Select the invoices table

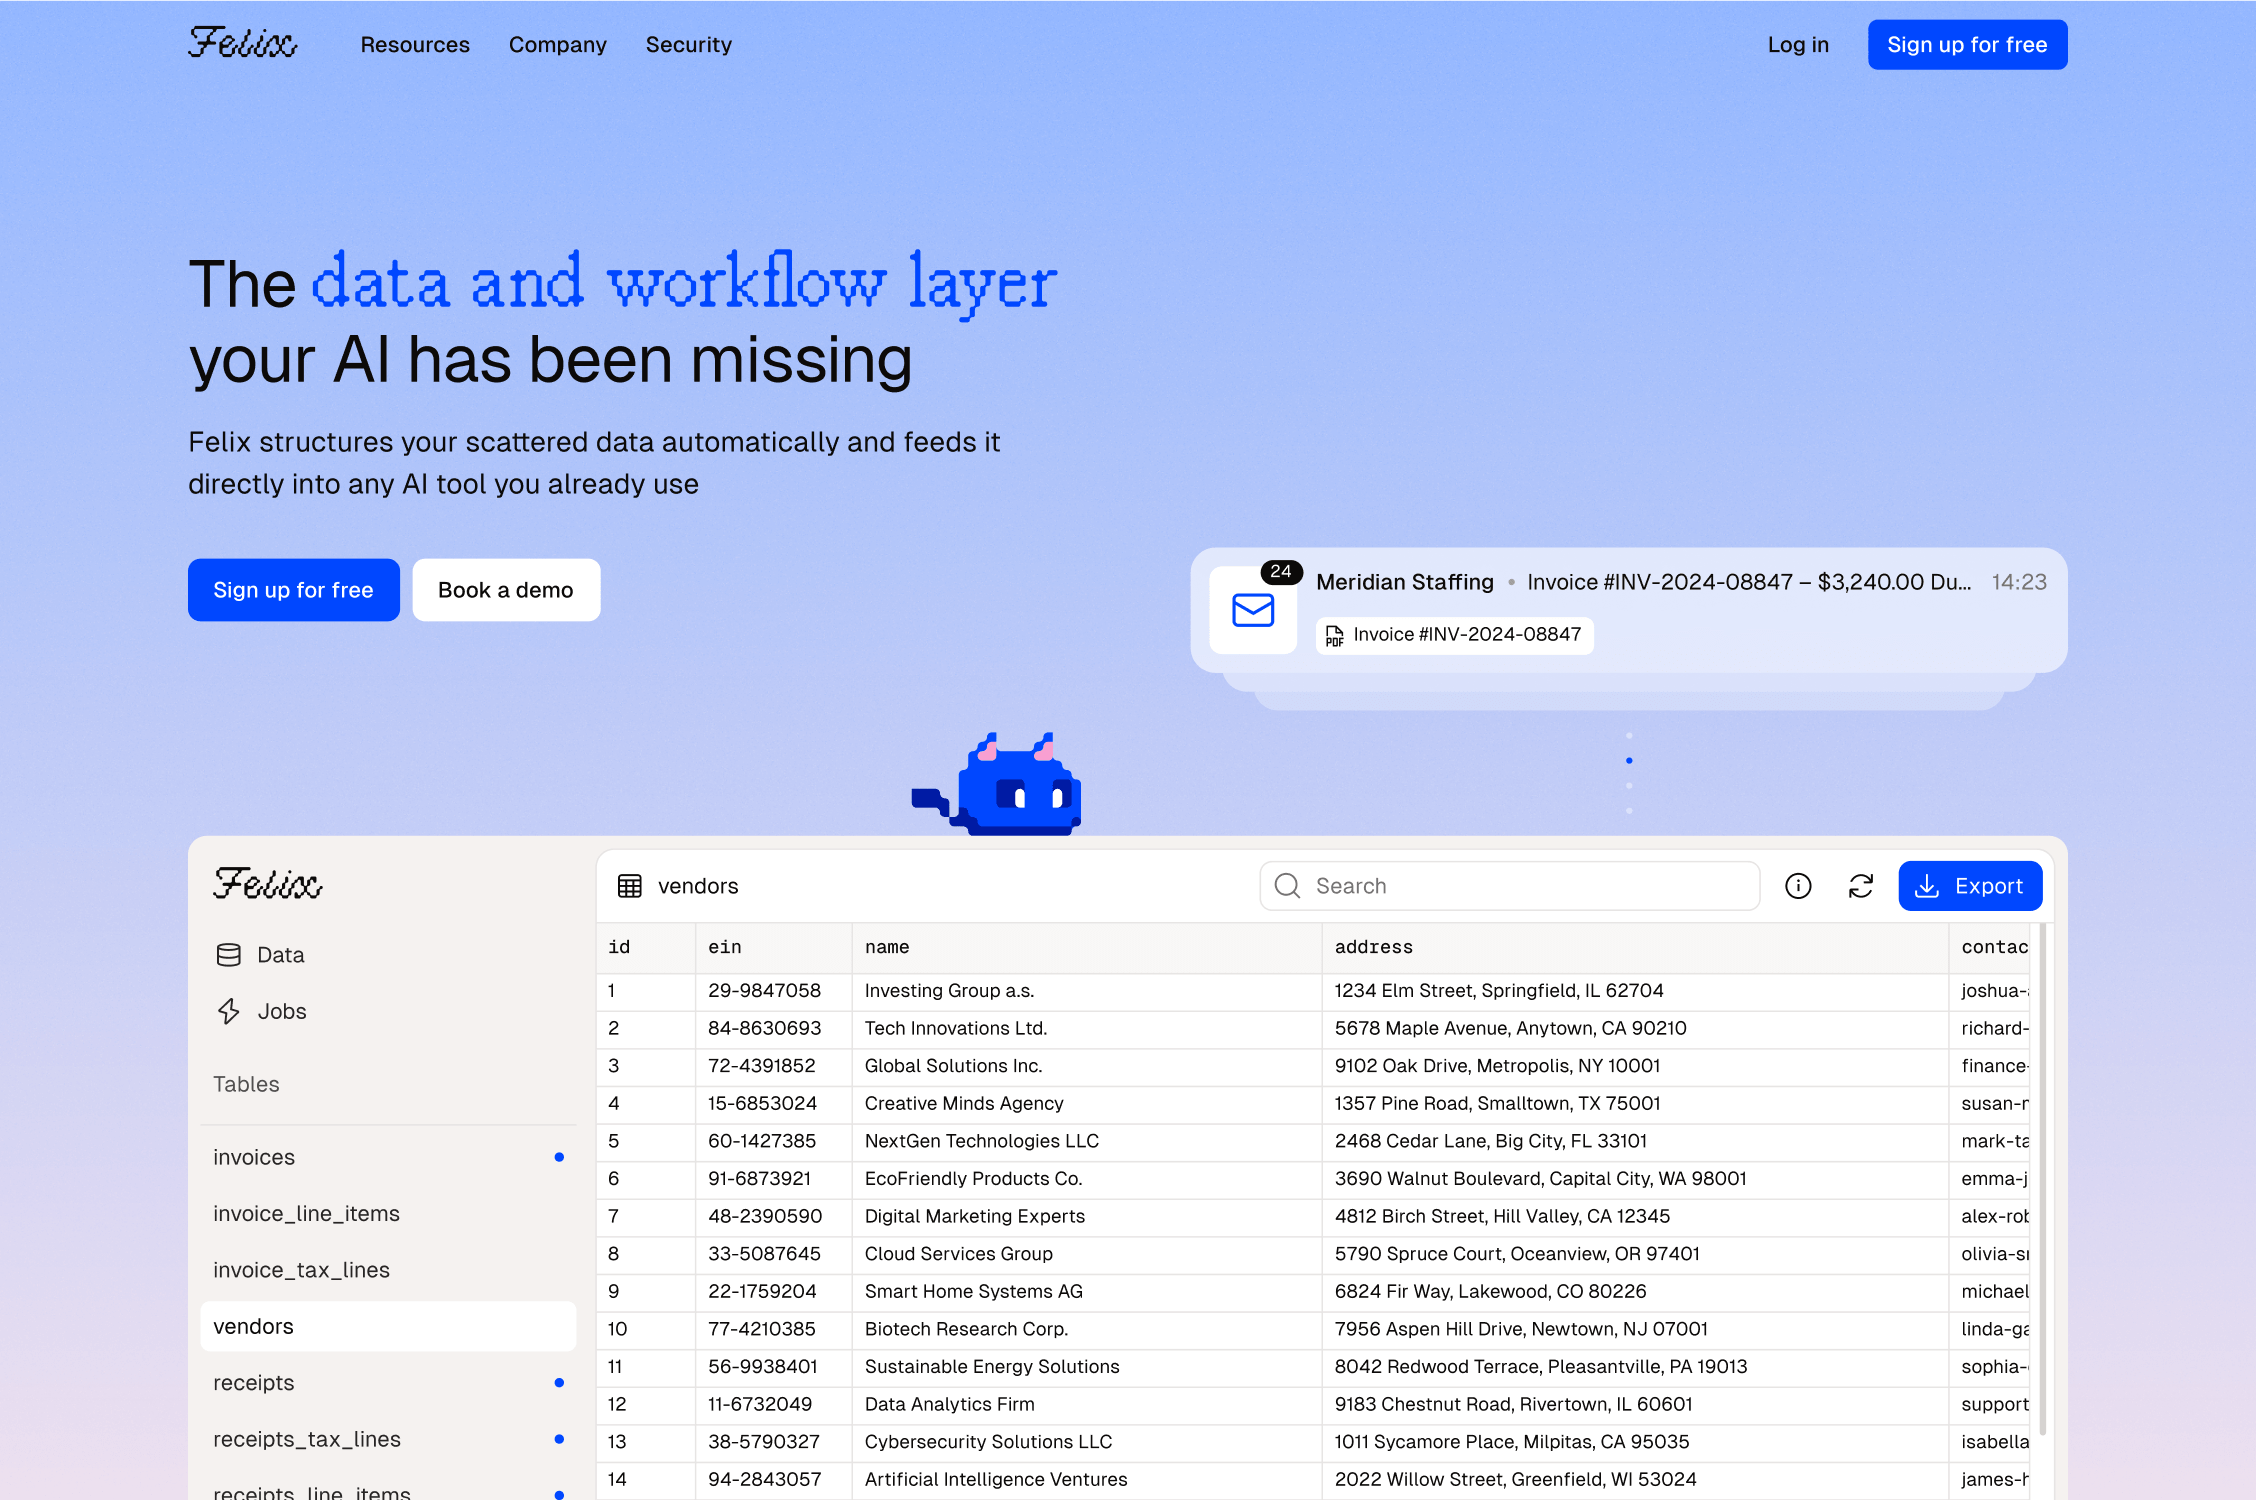[x=388, y=1157]
